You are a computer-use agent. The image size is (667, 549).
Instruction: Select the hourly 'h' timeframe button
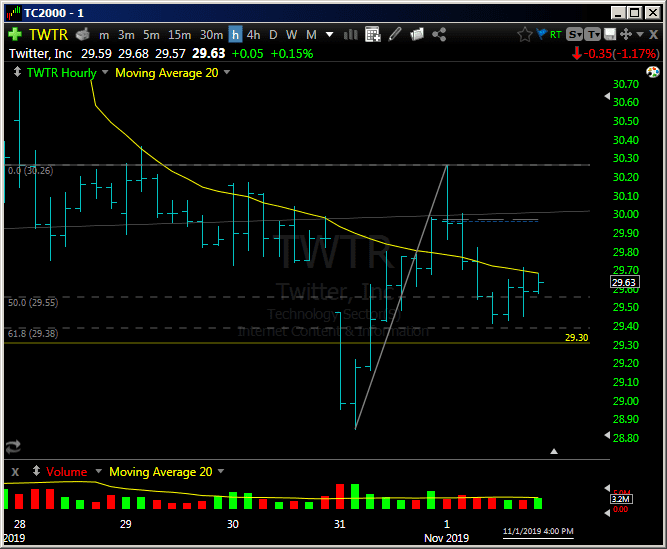[x=235, y=35]
